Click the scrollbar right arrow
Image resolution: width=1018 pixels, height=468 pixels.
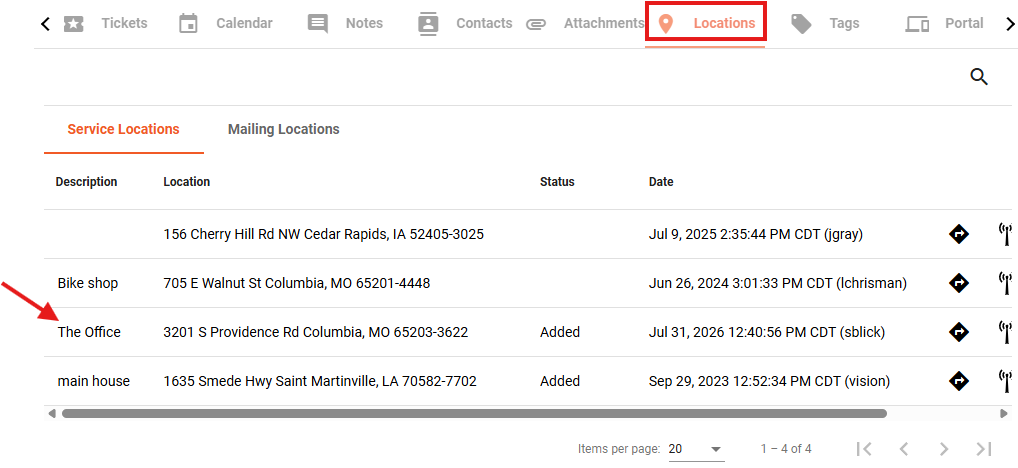pos(1004,413)
